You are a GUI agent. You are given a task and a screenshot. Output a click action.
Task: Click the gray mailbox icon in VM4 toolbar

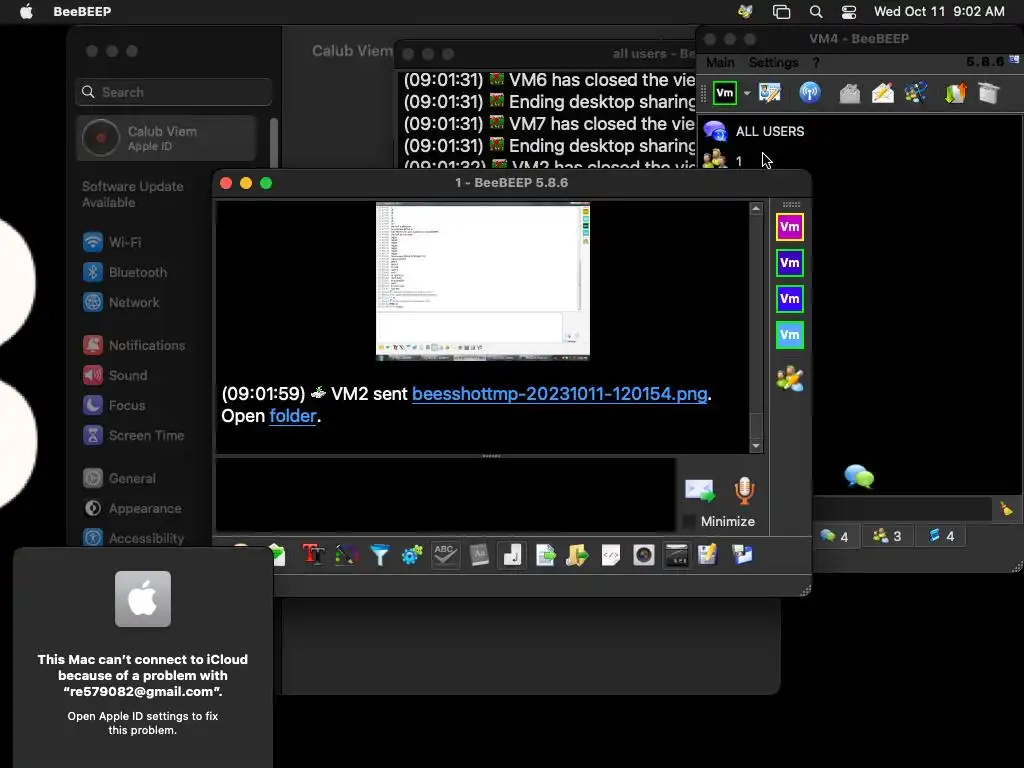(849, 93)
